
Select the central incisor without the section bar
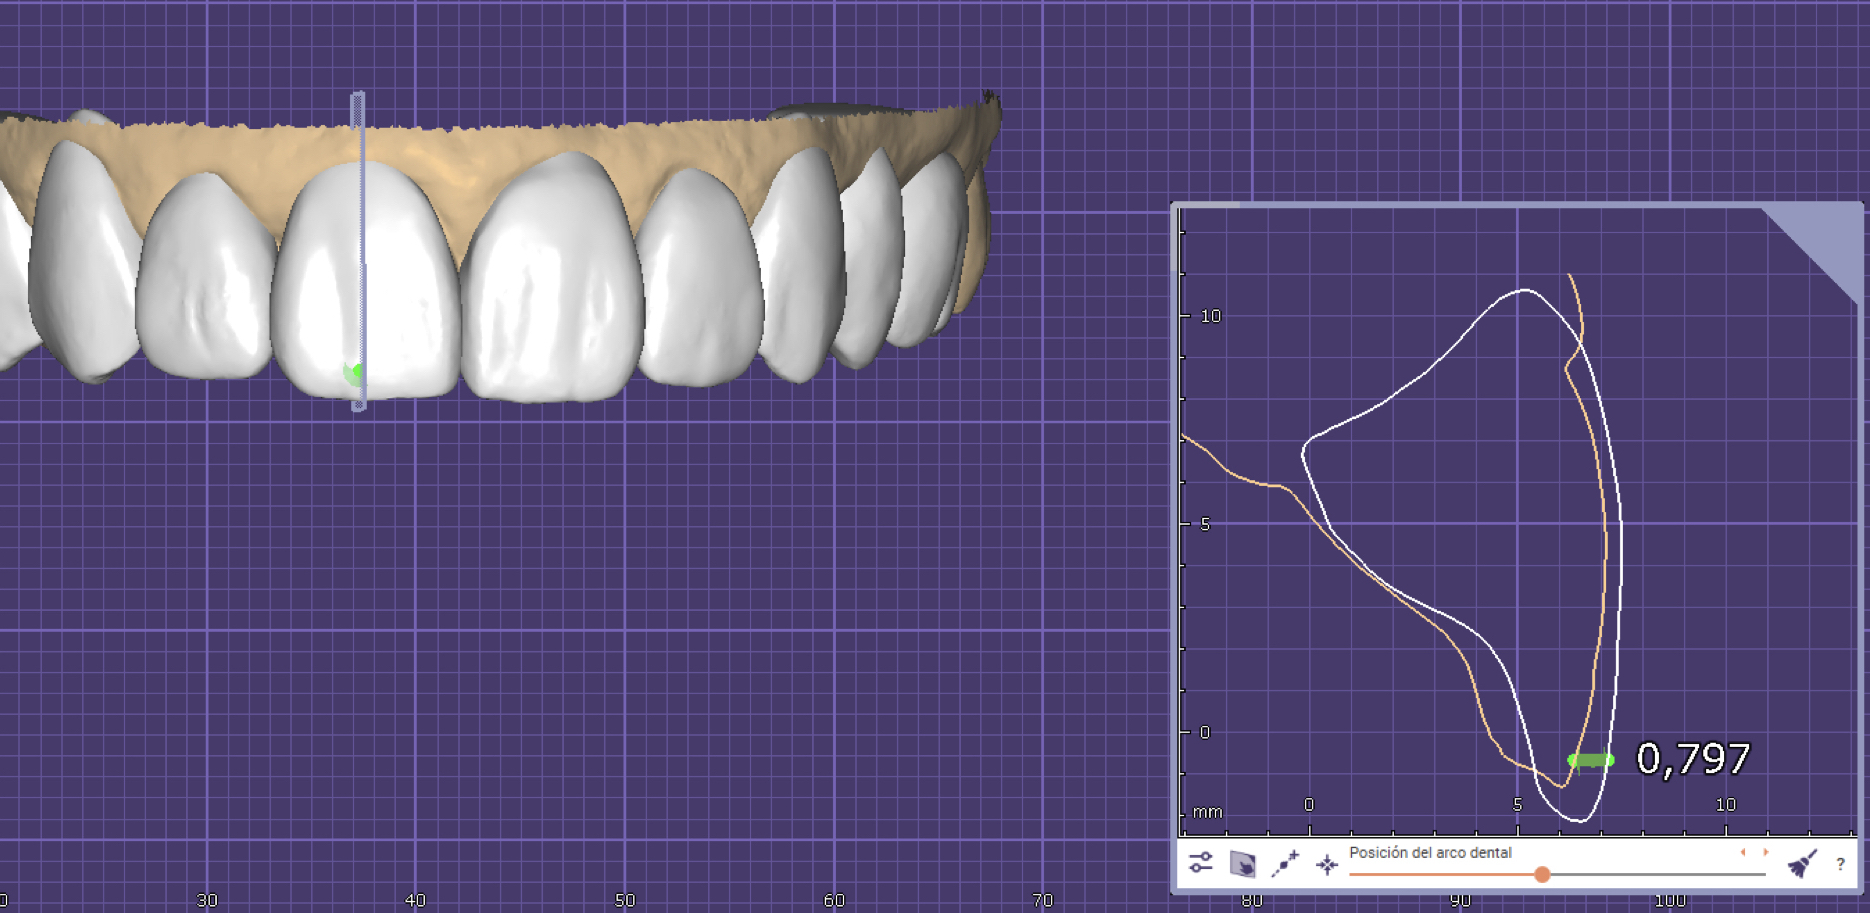(x=550, y=290)
